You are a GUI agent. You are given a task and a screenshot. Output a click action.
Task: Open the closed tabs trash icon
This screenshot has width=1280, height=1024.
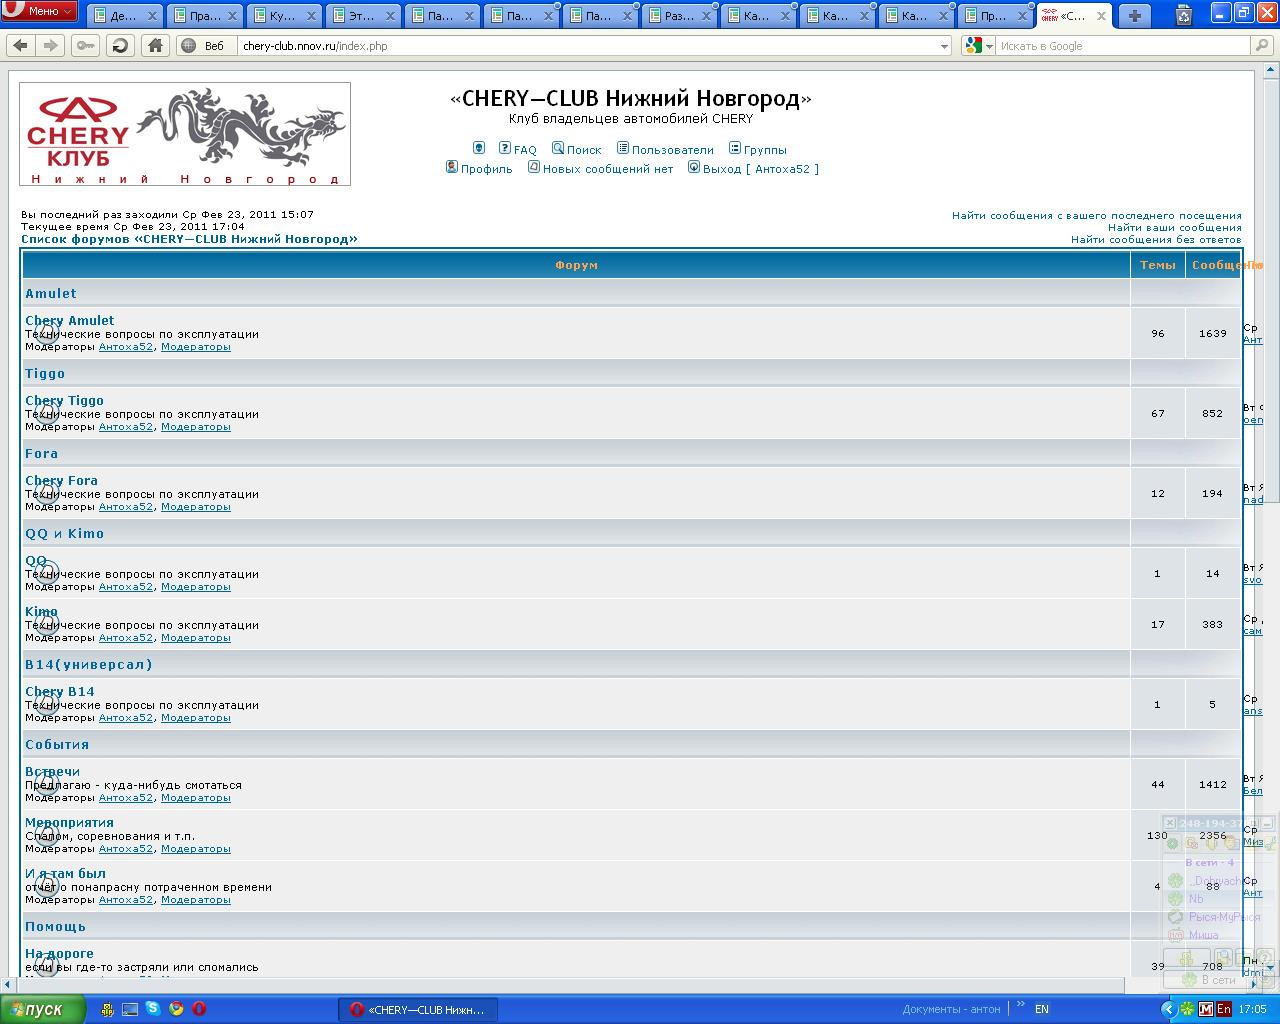click(1183, 16)
